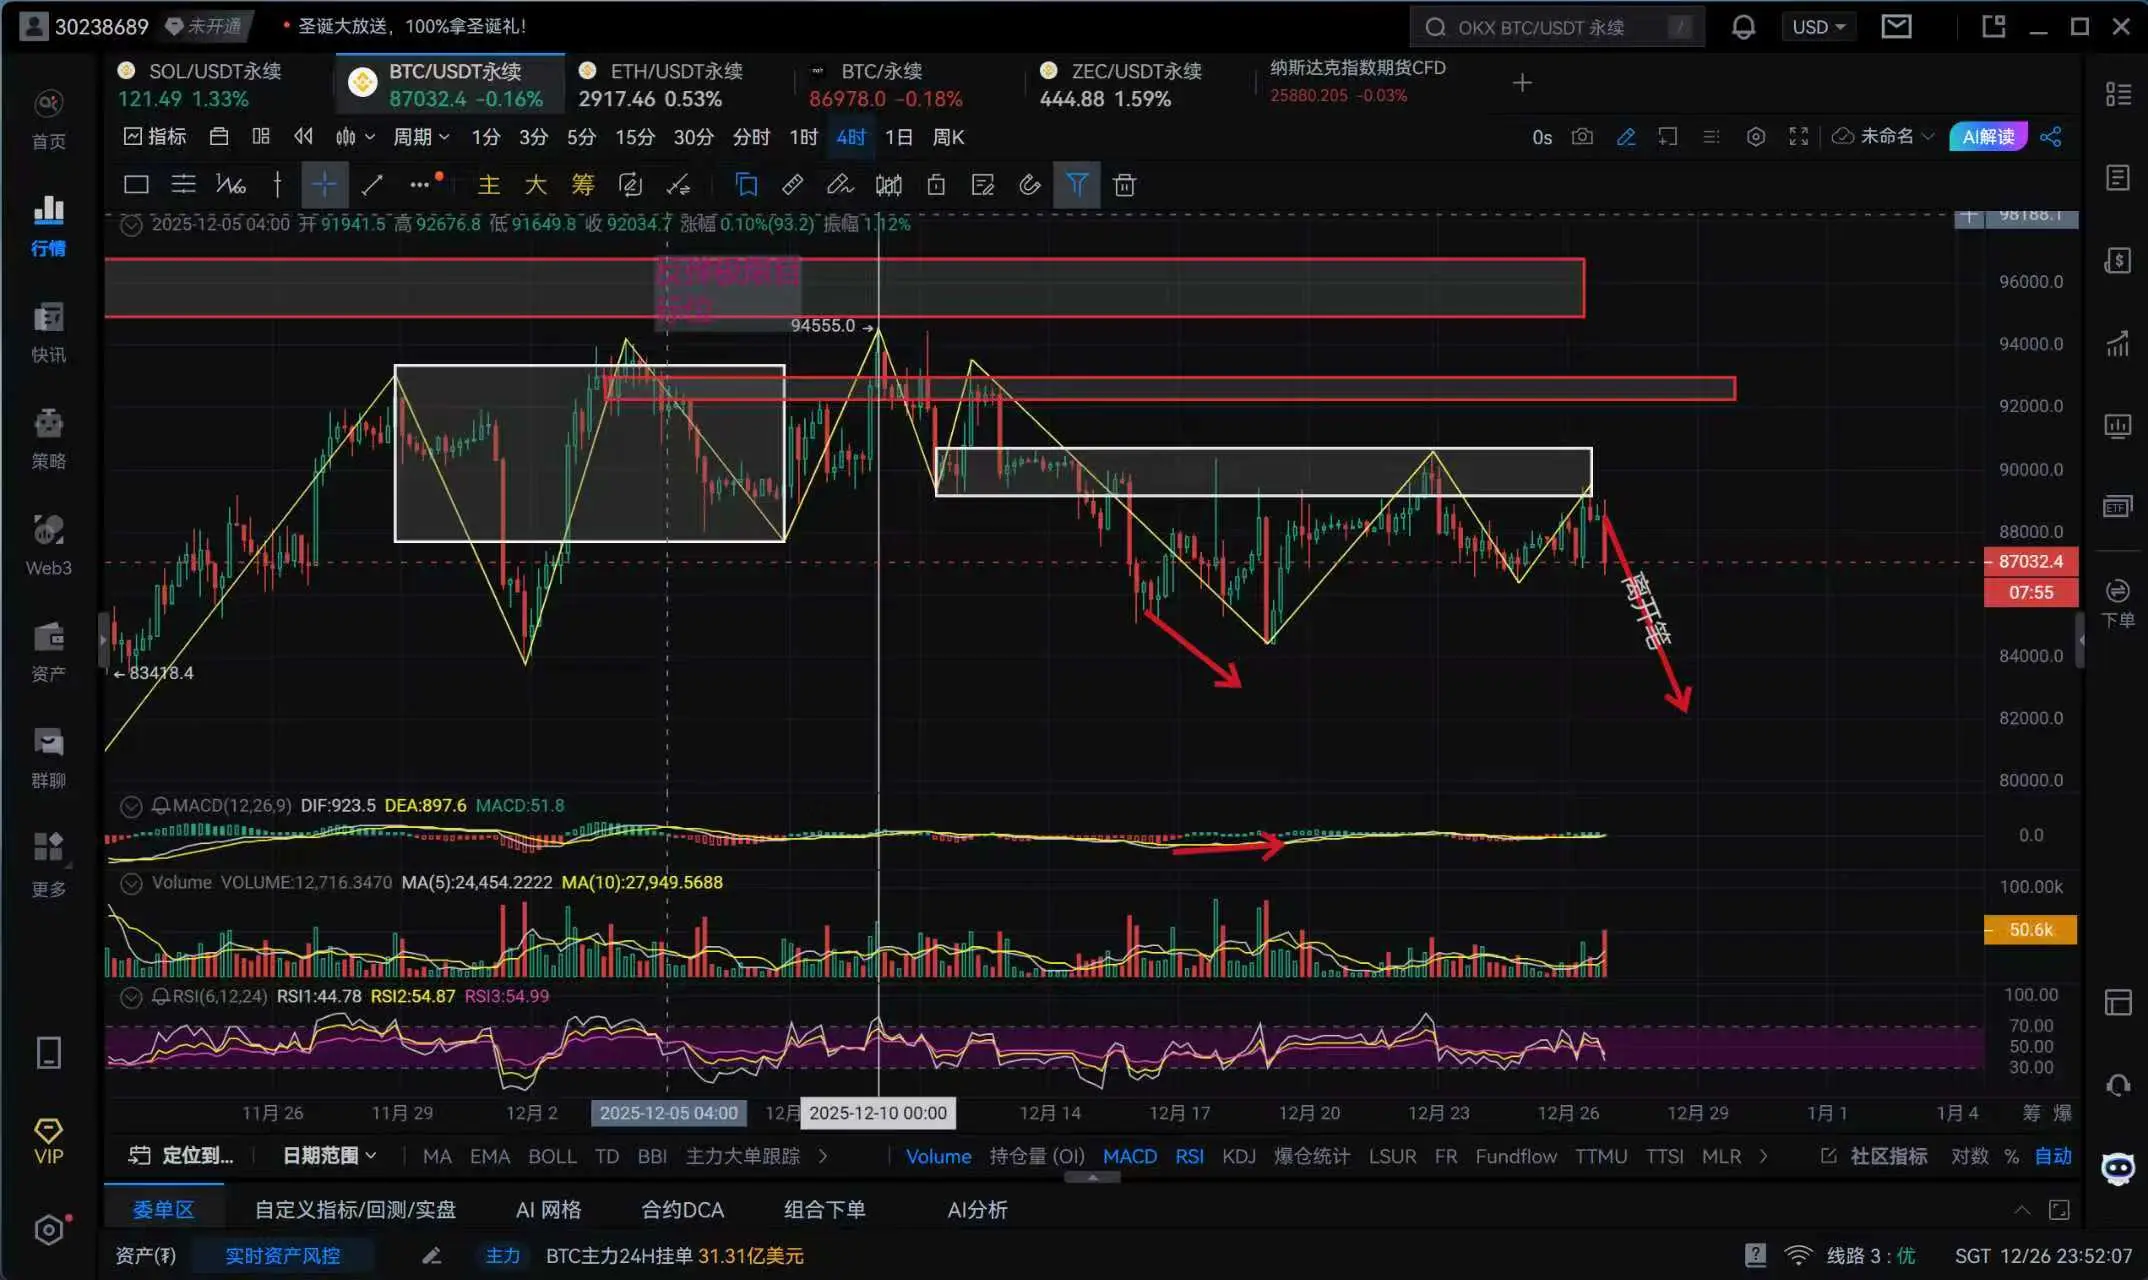Open the AI 网格 tab
2148x1280 pixels.
[548, 1210]
